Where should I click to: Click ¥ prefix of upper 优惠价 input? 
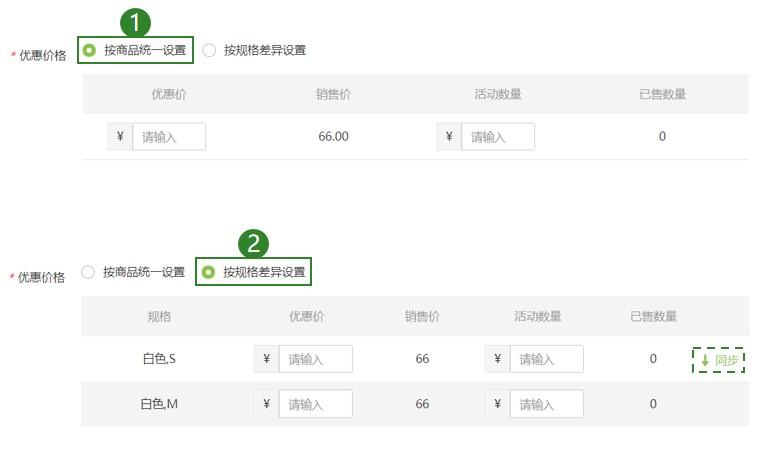[x=120, y=136]
